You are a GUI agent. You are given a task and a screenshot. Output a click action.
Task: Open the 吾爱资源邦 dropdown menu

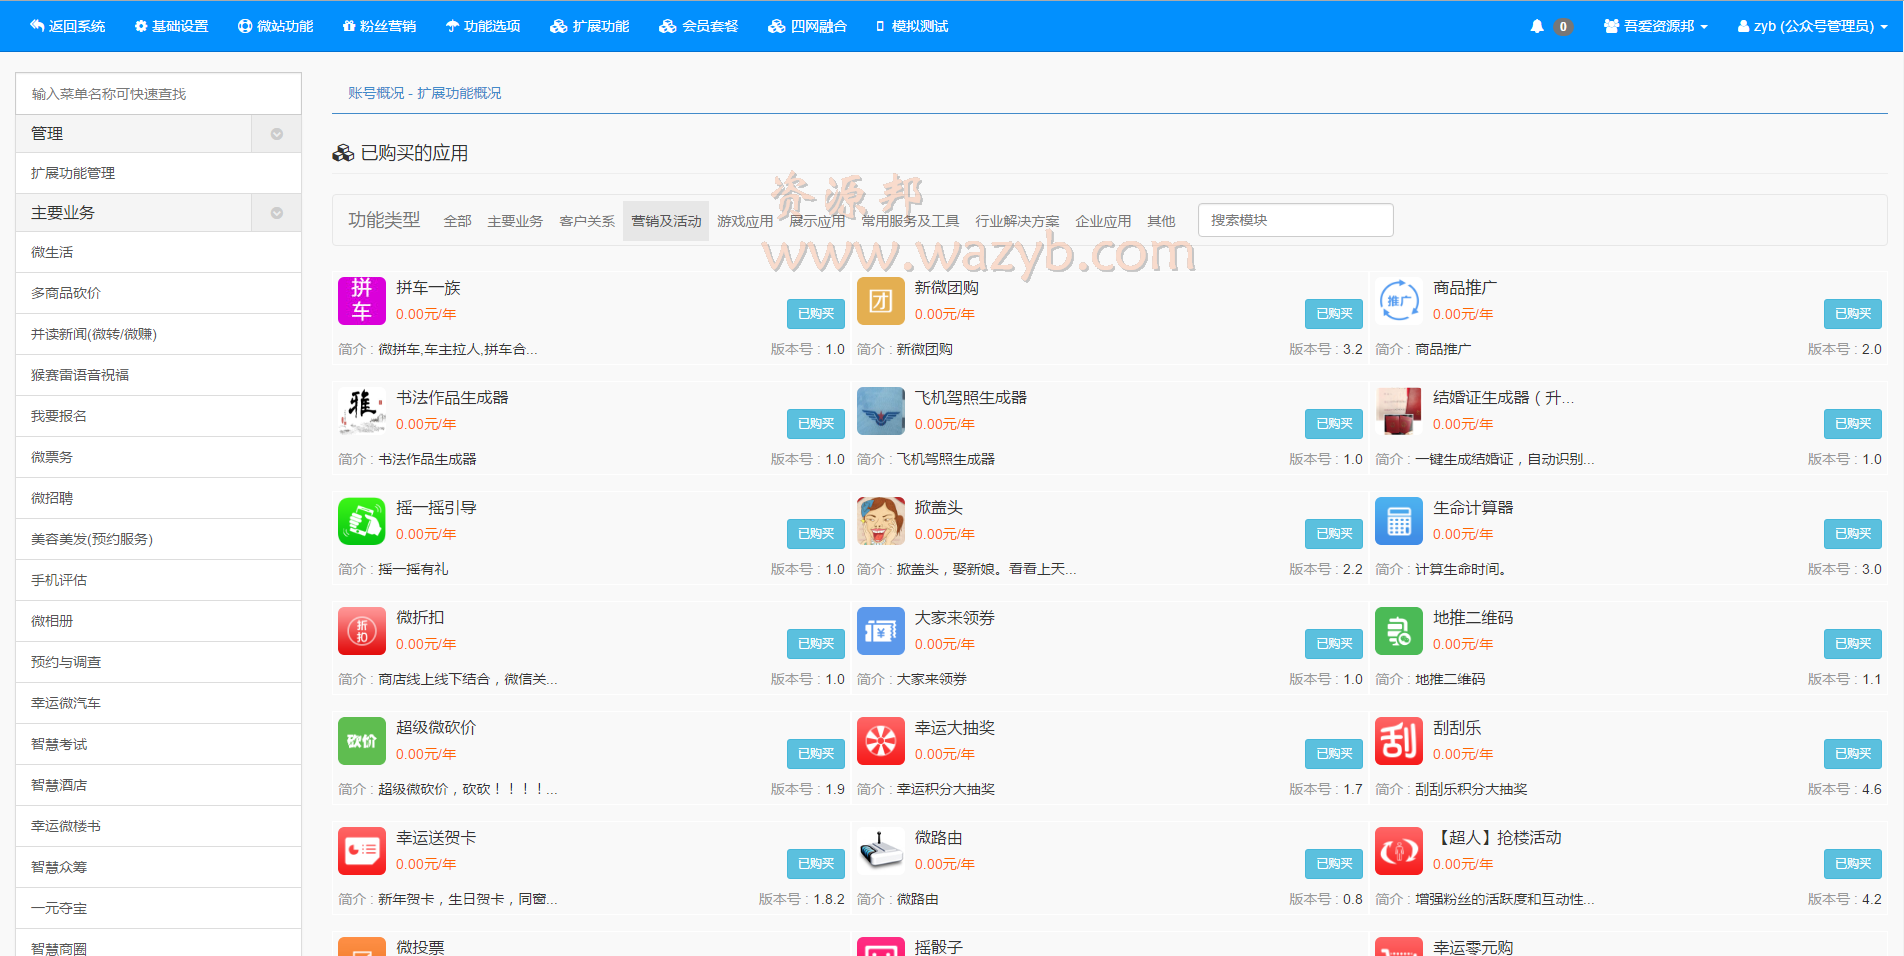click(1656, 26)
